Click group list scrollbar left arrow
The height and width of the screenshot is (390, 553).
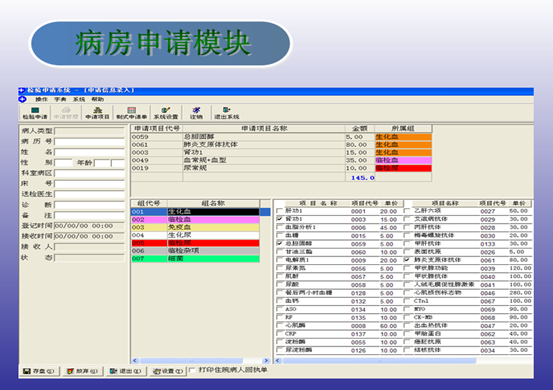point(135,361)
